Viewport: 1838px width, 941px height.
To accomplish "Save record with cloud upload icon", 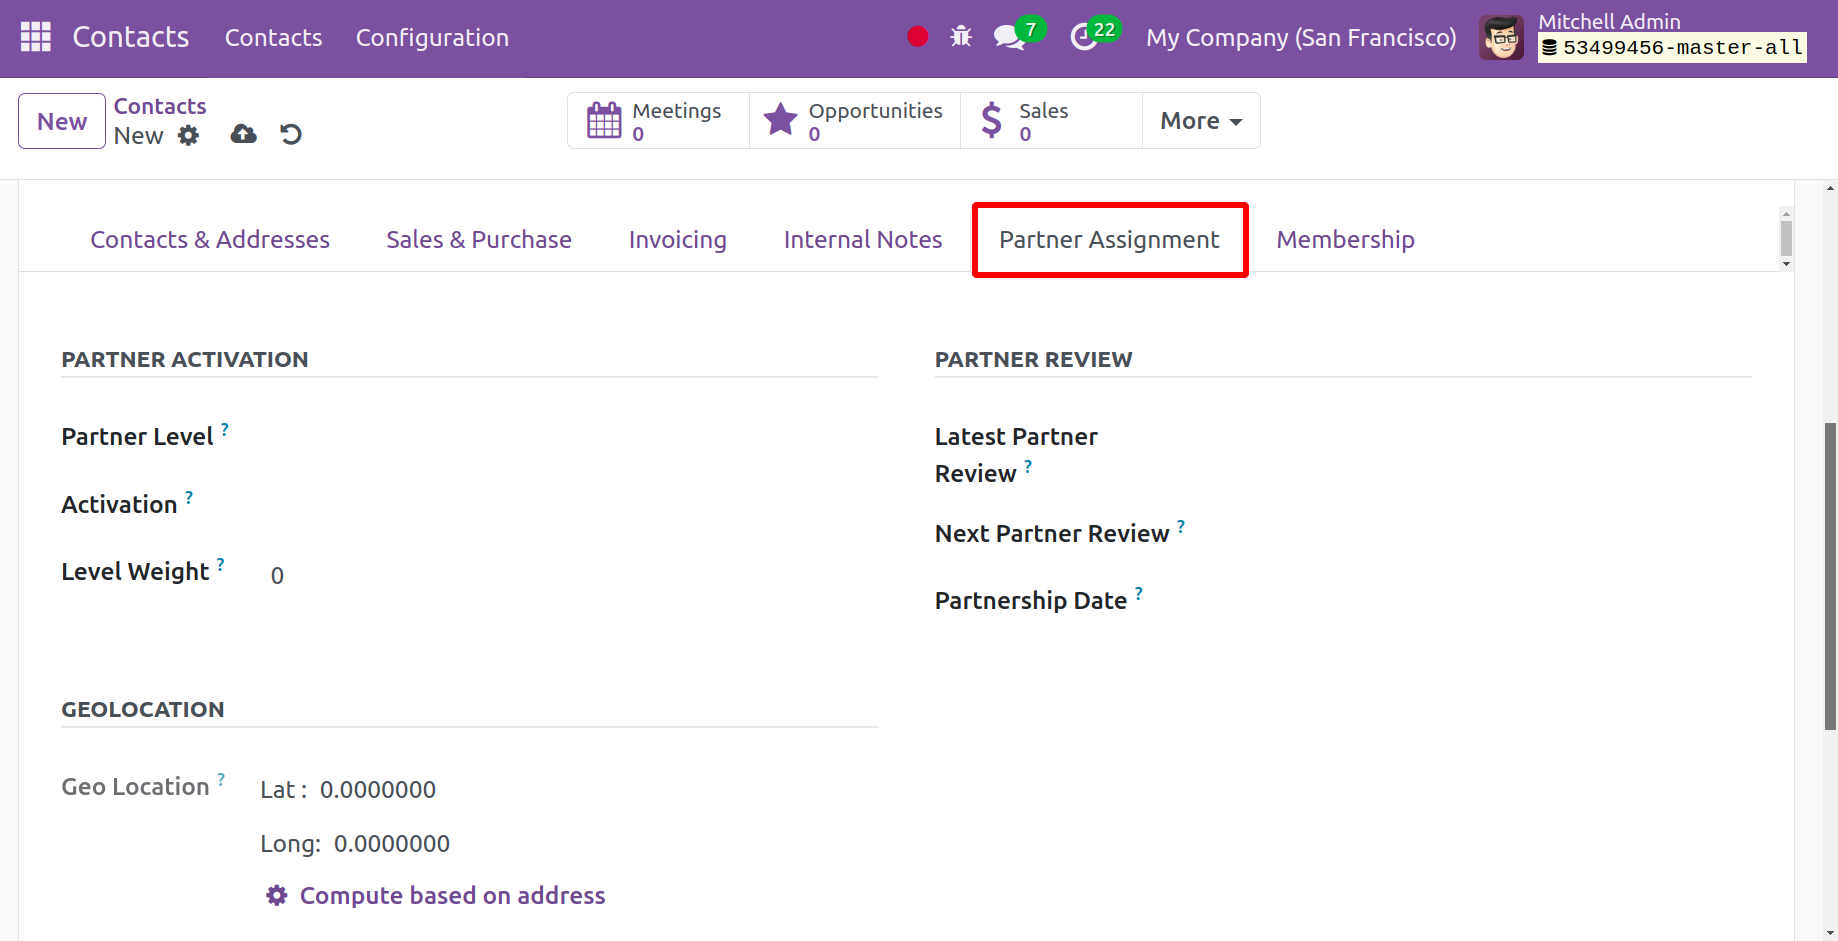I will (243, 134).
